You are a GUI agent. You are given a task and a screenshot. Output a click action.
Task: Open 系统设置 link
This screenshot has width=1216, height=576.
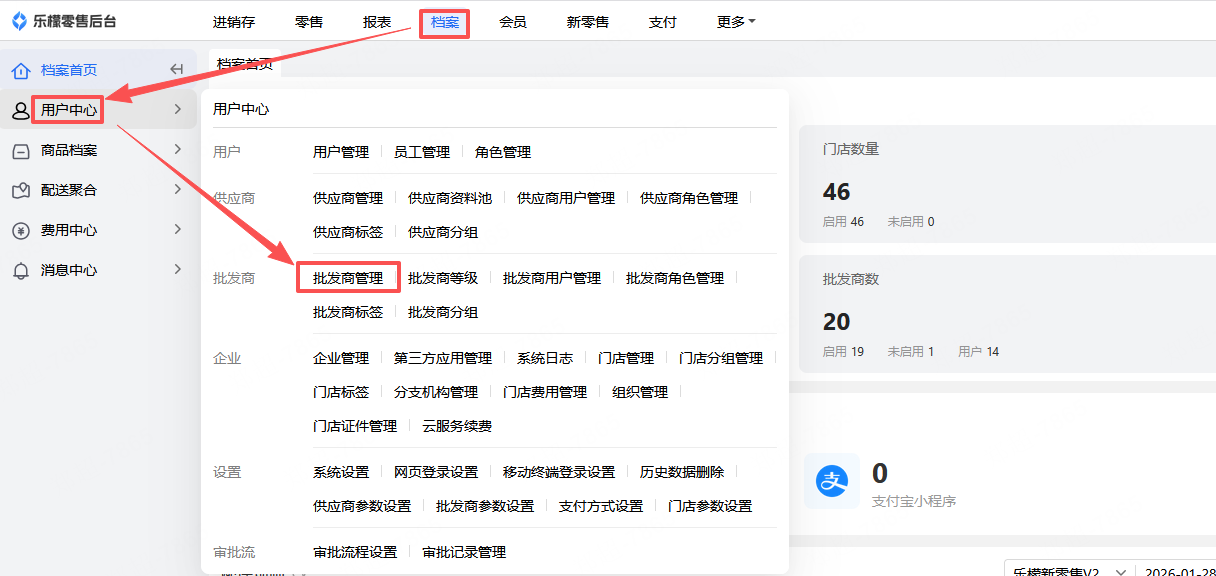click(341, 472)
